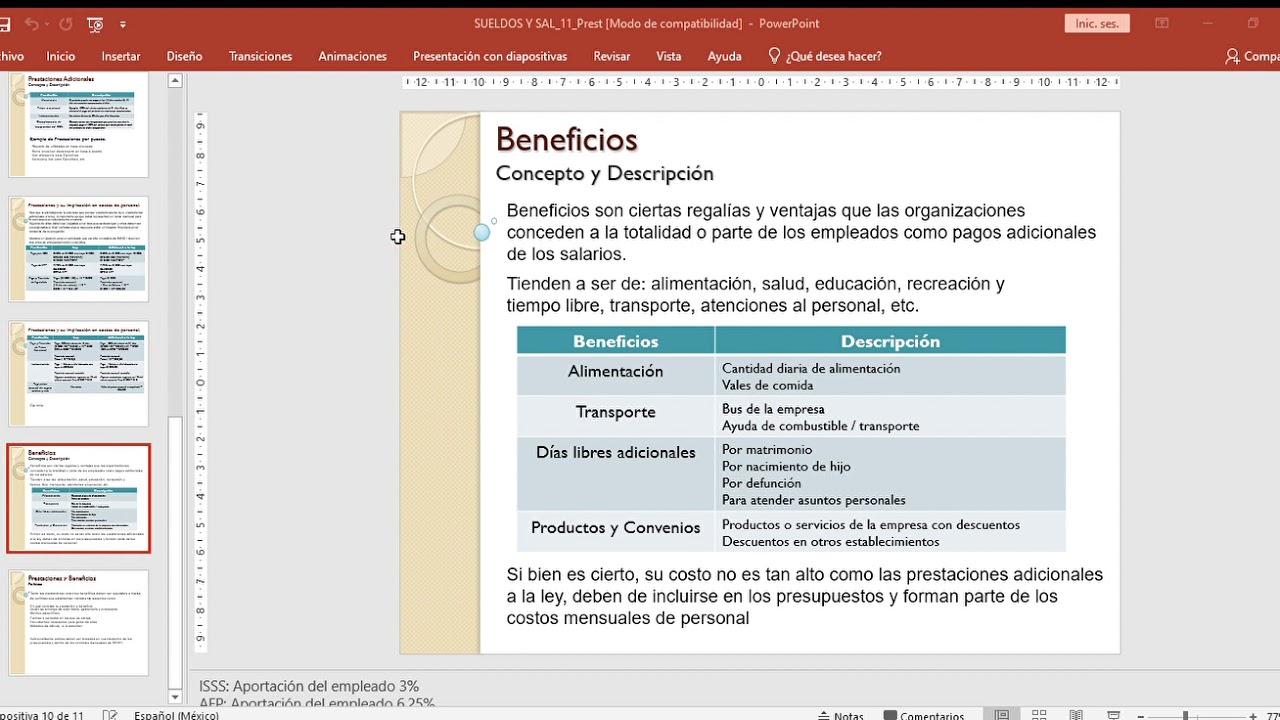Click the Beneficios table header cell
The width and height of the screenshot is (1280, 720).
point(615,341)
